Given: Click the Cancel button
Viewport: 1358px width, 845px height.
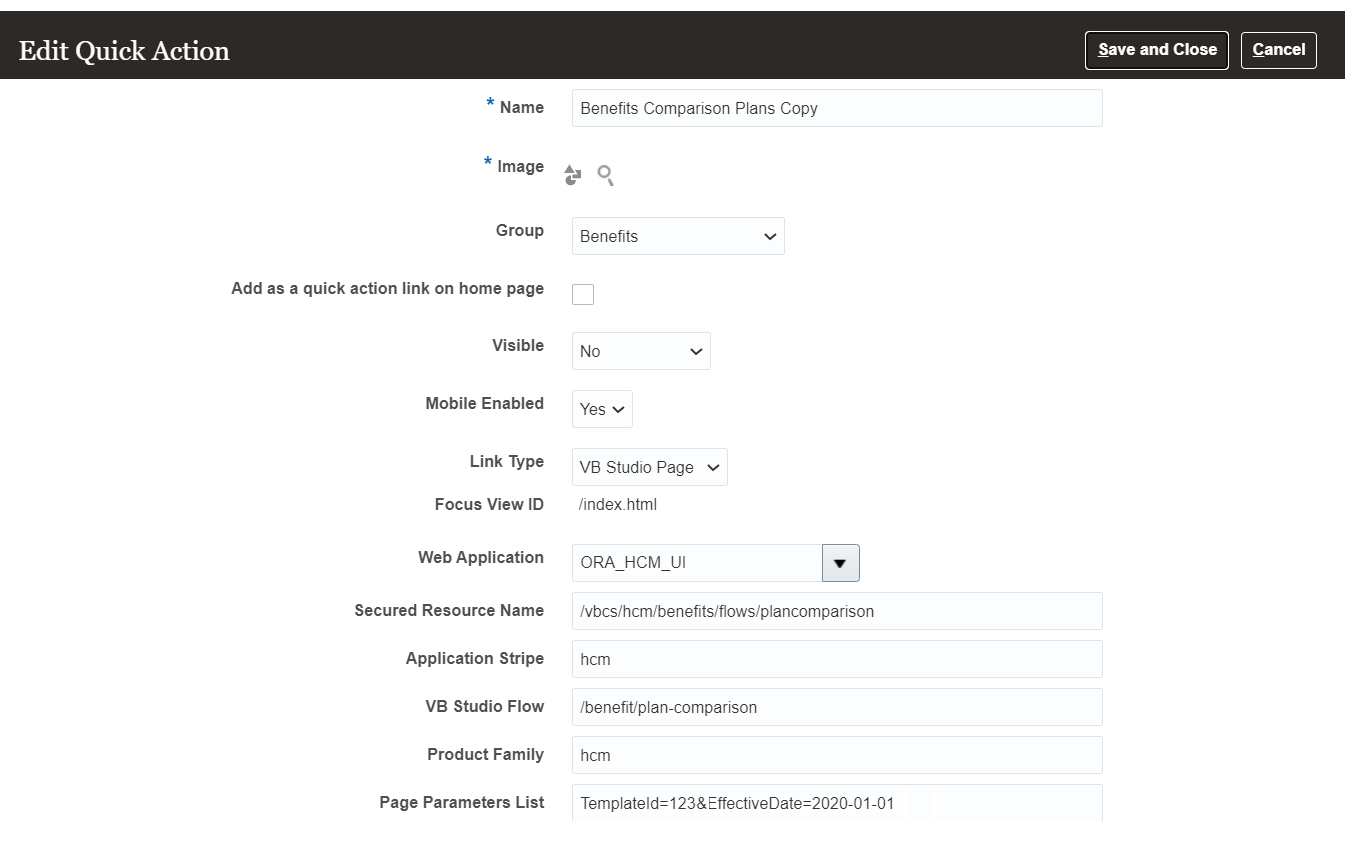Looking at the screenshot, I should (x=1278, y=50).
